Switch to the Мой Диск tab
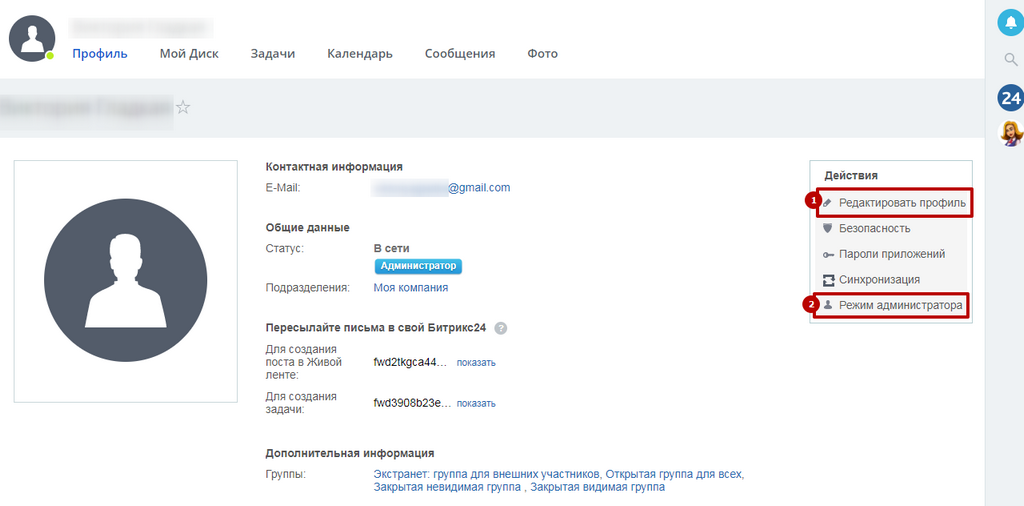Screen dimensions: 1024x506 tap(189, 54)
